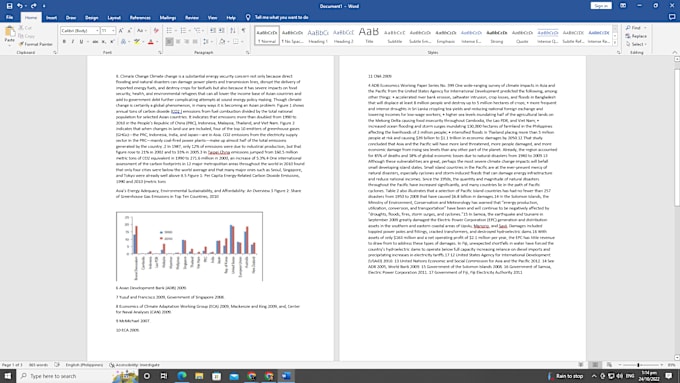Toggle bold formatting
The image size is (680, 383).
tap(64, 42)
